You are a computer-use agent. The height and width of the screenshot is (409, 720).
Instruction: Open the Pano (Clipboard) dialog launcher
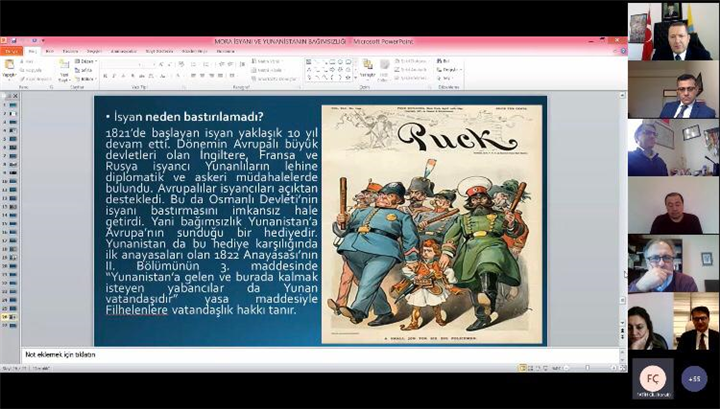pos(51,87)
